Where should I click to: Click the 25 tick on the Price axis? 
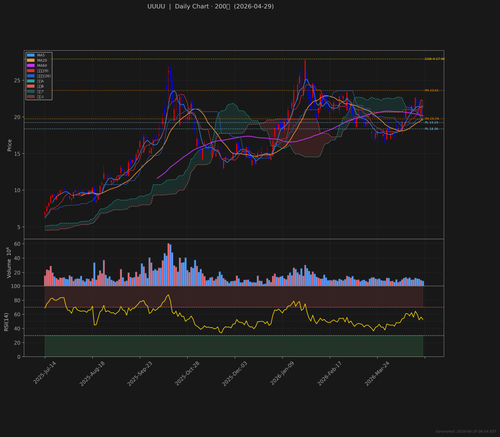pyautogui.click(x=17, y=81)
